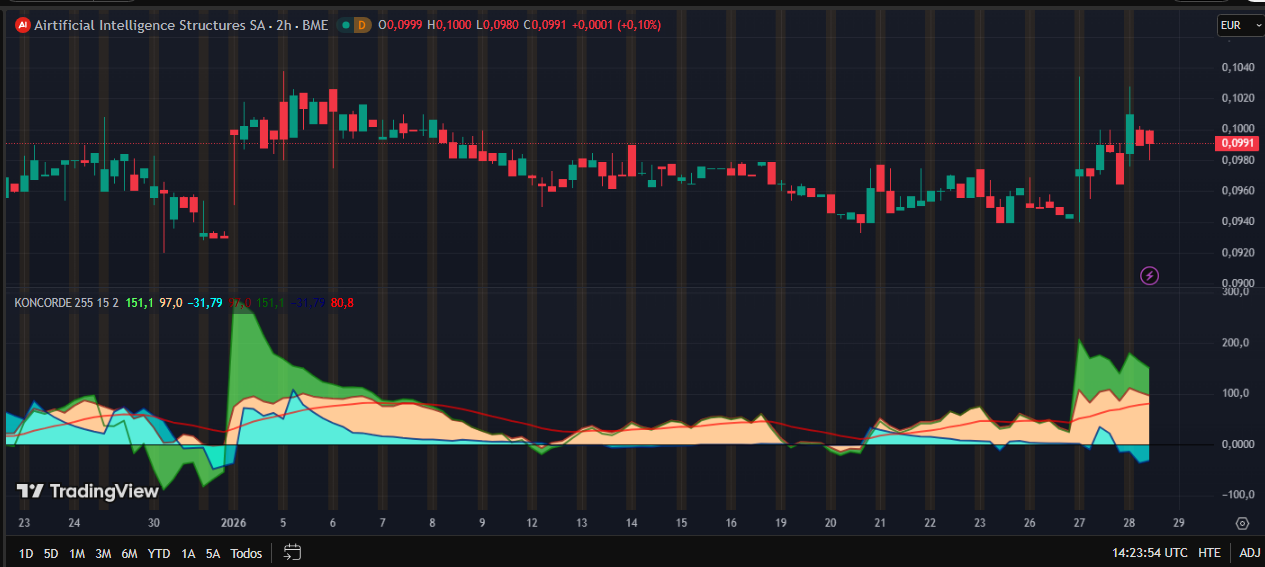Select the 3M time range
1265x567 pixels.
pyautogui.click(x=103, y=553)
